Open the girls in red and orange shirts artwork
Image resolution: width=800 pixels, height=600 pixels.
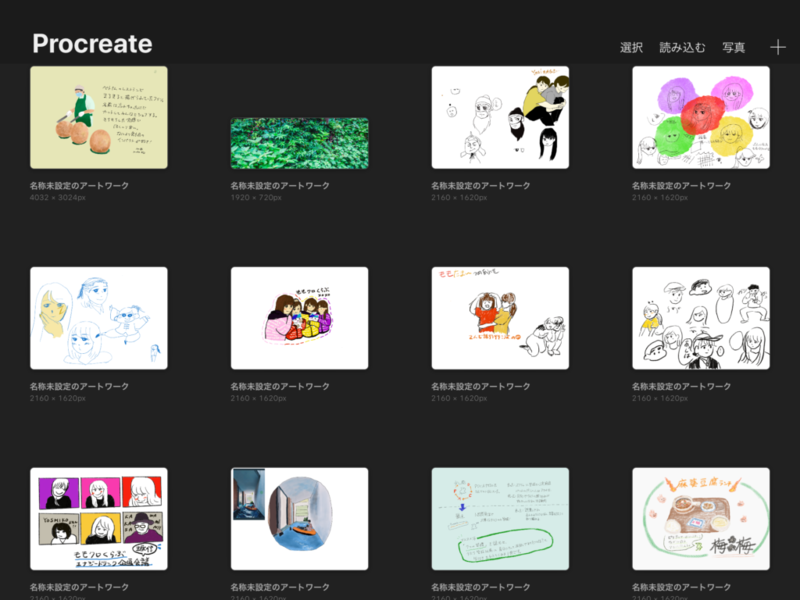click(x=500, y=318)
